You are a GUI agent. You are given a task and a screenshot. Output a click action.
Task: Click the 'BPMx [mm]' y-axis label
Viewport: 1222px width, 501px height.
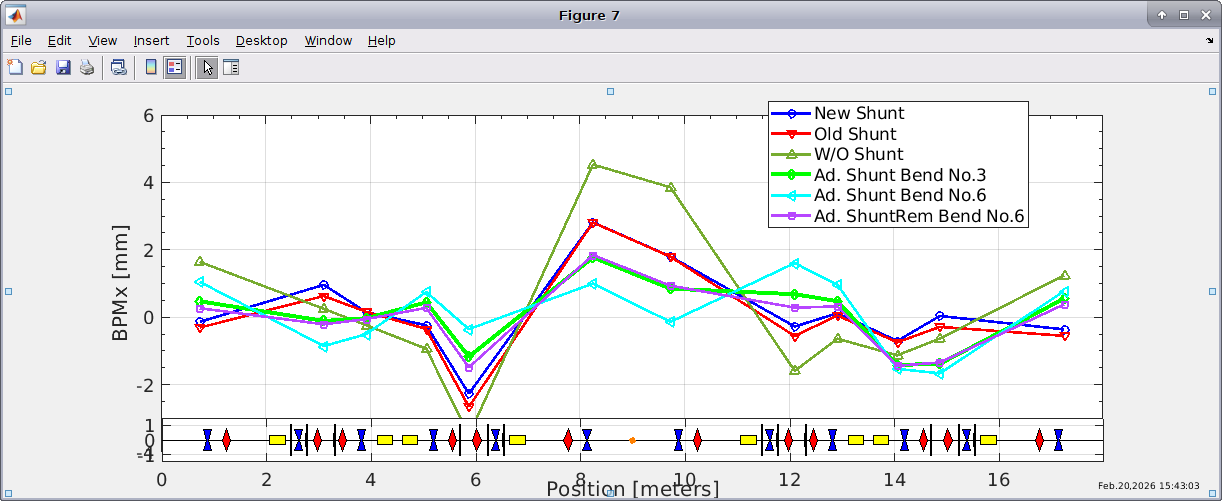click(x=121, y=282)
